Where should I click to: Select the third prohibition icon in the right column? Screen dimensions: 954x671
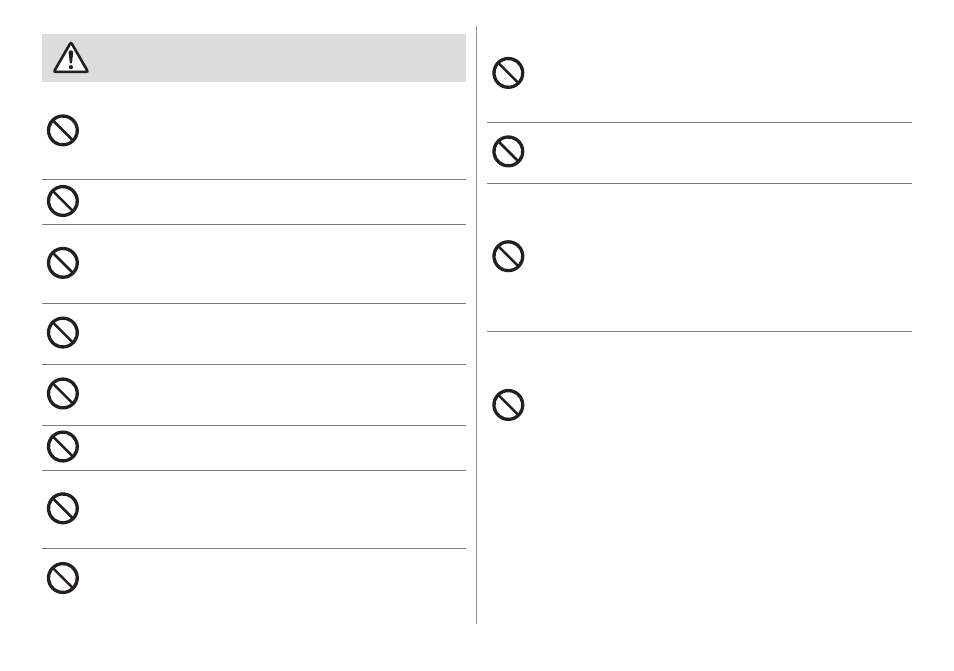tap(508, 256)
